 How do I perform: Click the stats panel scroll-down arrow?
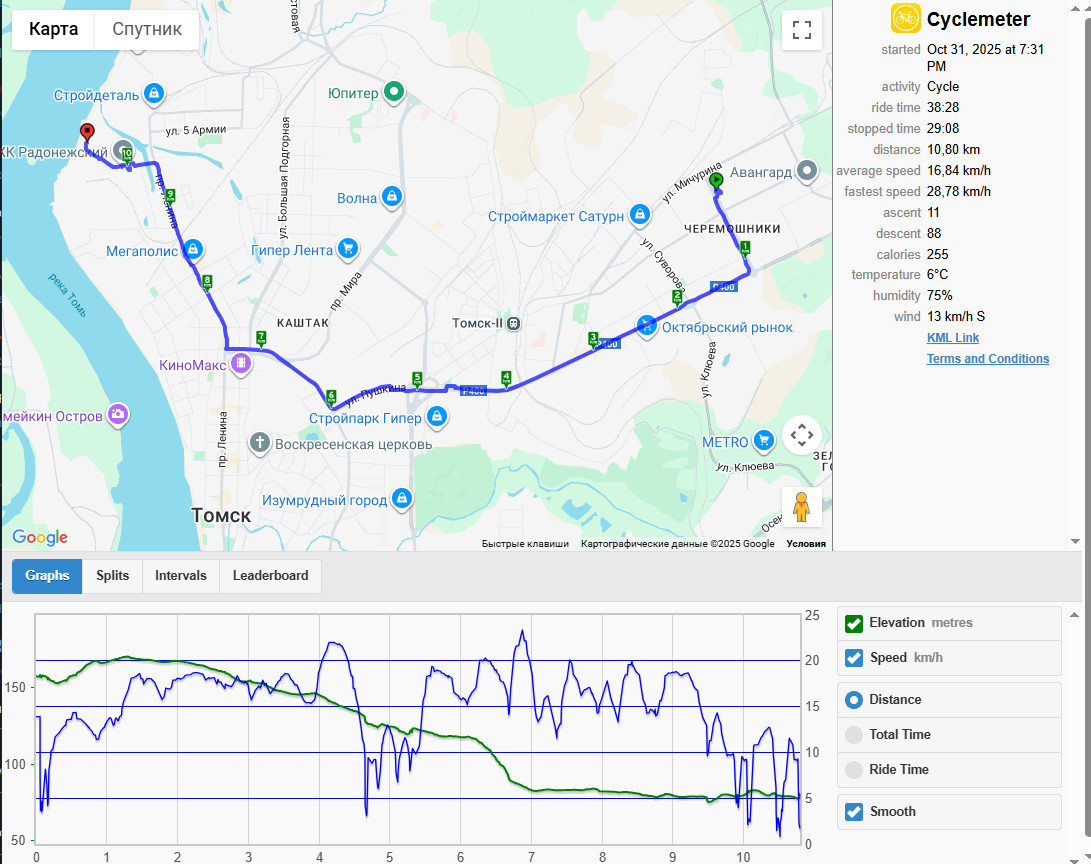coord(1075,541)
